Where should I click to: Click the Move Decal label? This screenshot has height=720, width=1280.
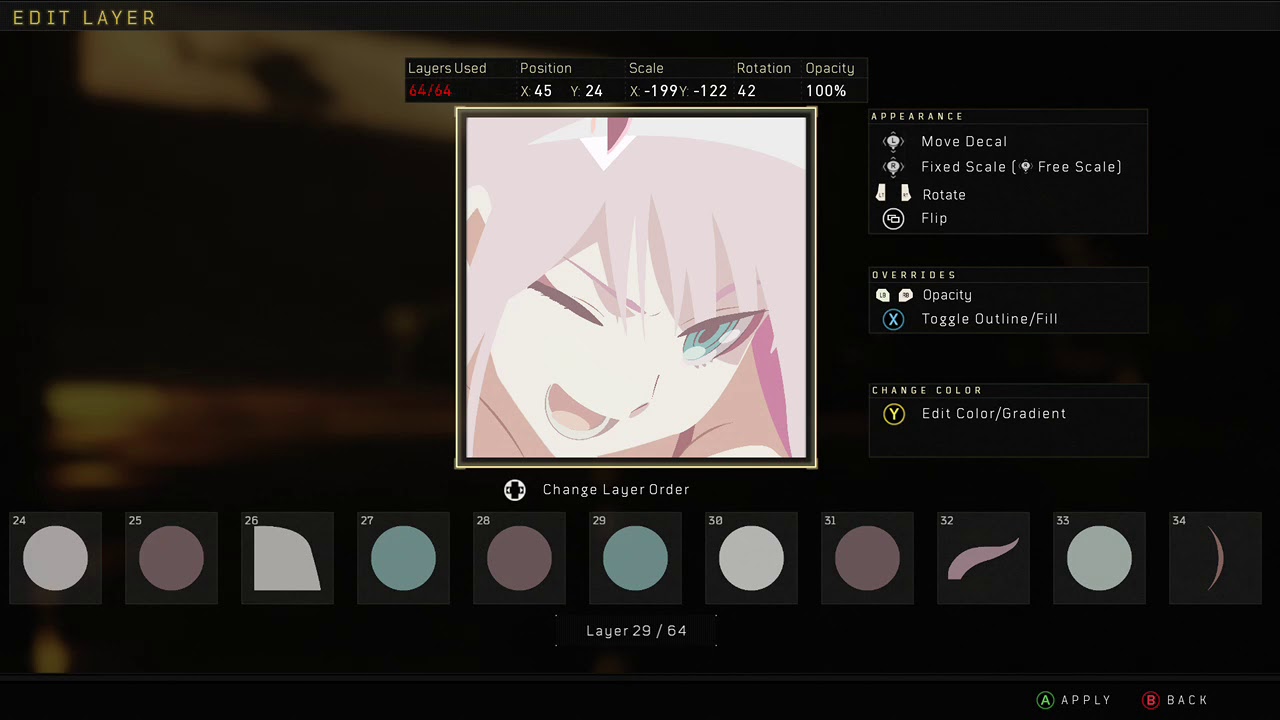coord(964,142)
